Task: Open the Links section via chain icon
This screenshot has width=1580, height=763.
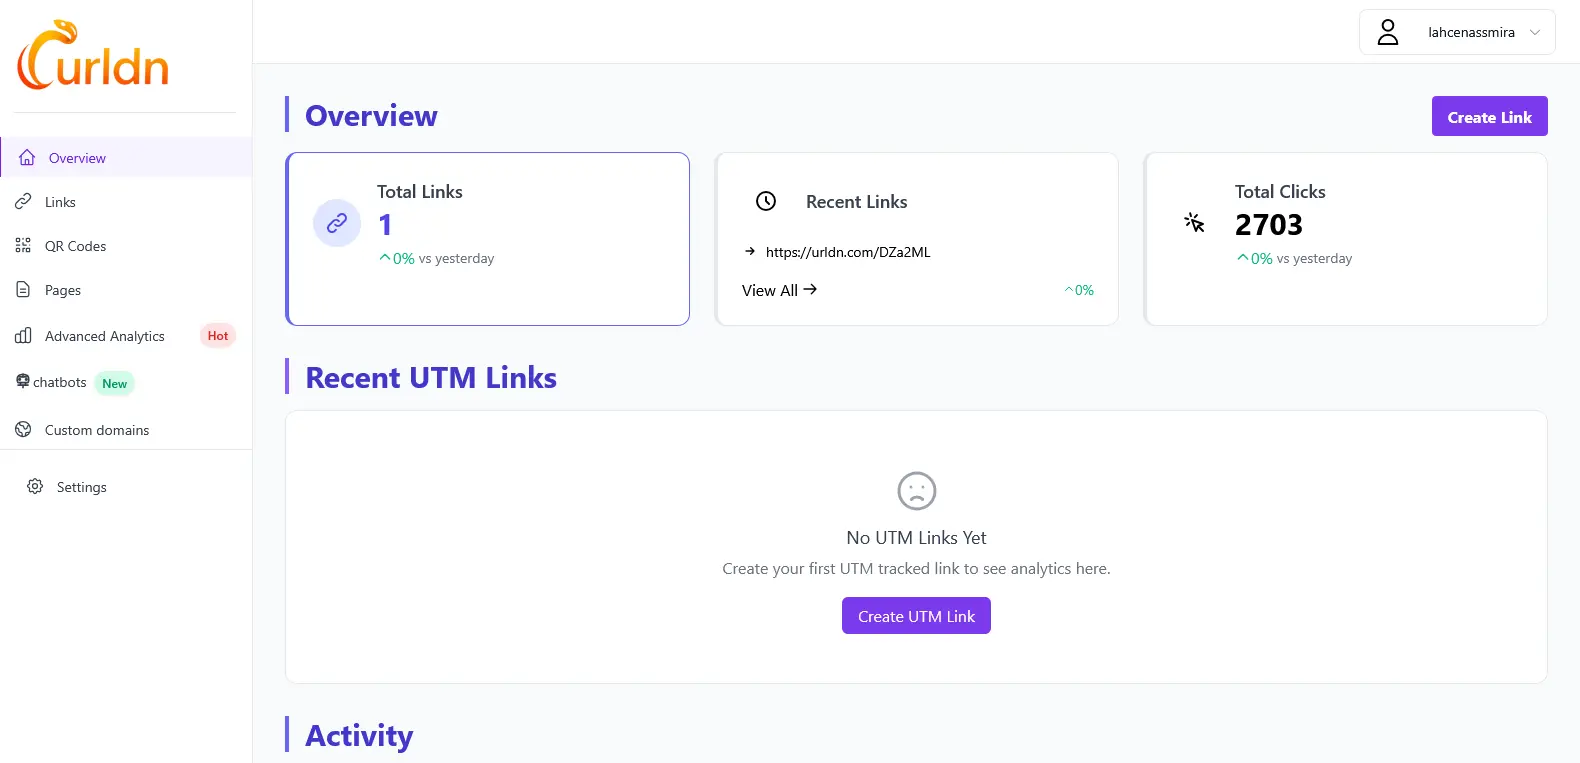Action: (22, 201)
